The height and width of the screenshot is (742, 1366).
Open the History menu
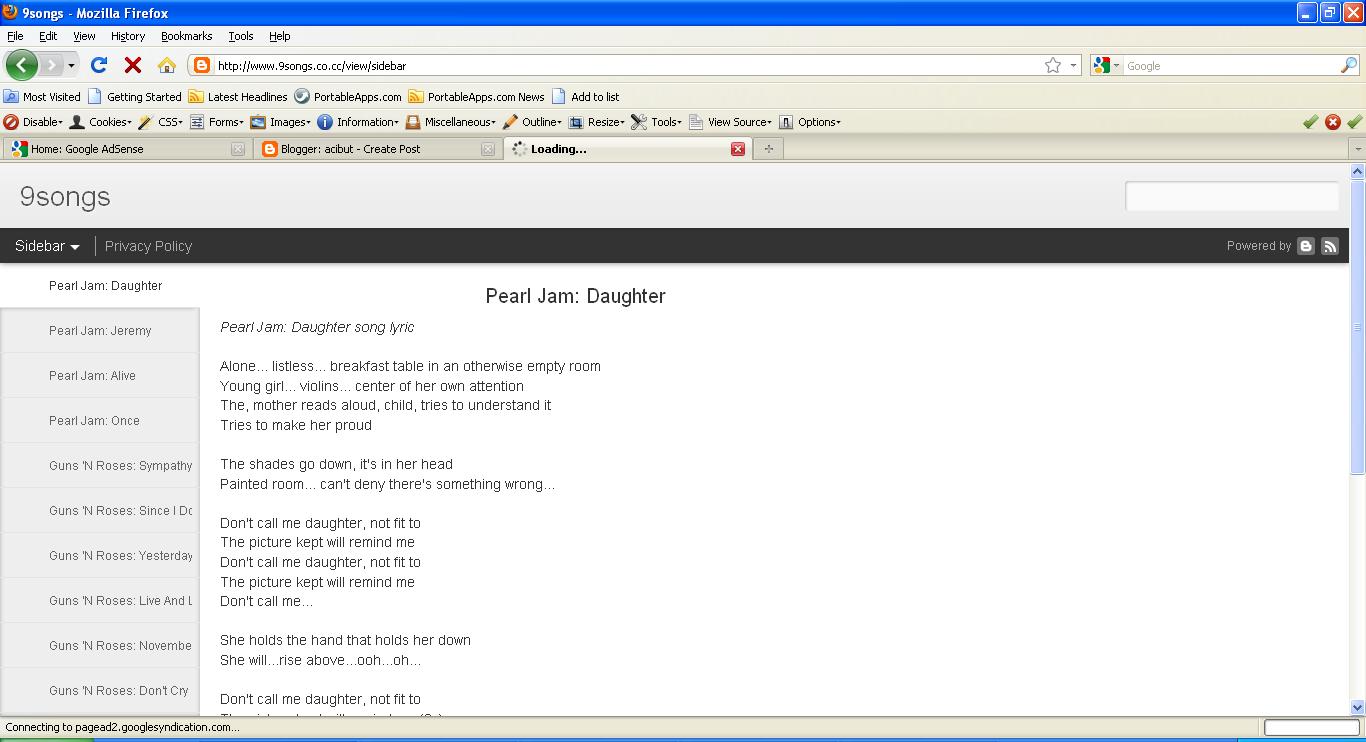click(x=128, y=36)
